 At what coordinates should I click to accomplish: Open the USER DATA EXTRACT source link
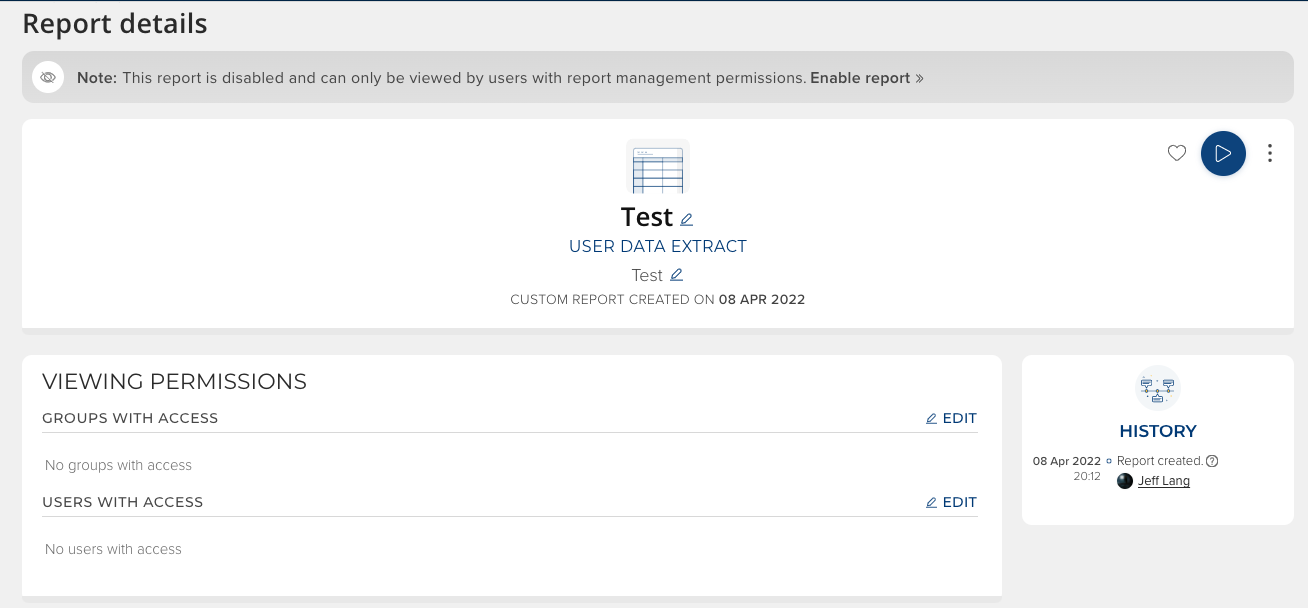tap(657, 246)
